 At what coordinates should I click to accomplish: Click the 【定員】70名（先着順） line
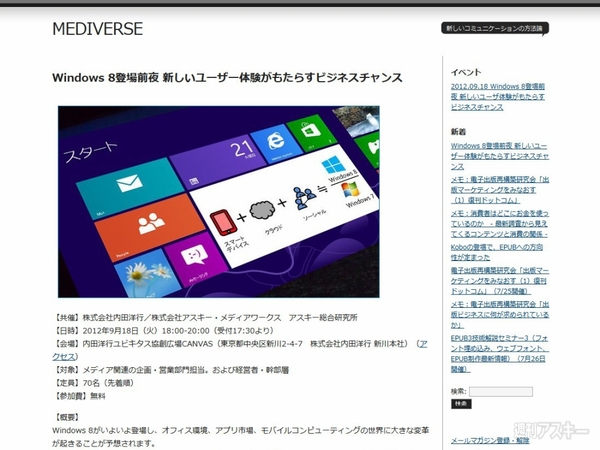95,383
